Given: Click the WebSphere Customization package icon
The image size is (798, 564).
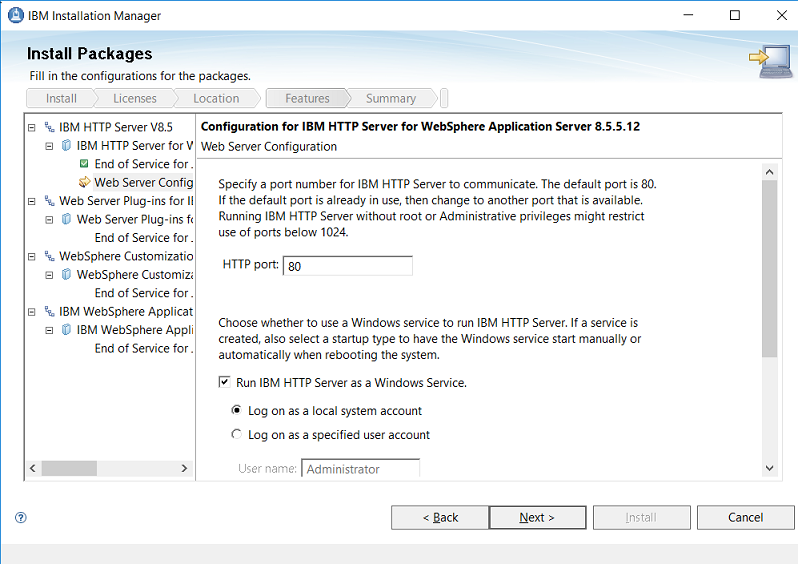Looking at the screenshot, I should click(66, 274).
